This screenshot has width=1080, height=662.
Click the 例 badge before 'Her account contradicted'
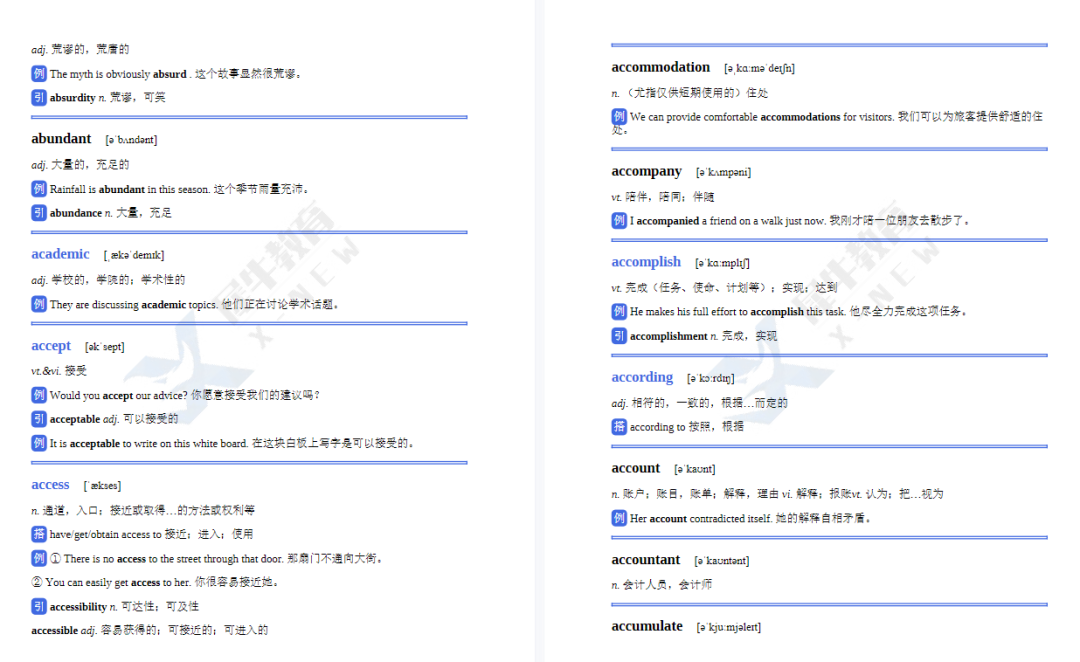pos(619,517)
